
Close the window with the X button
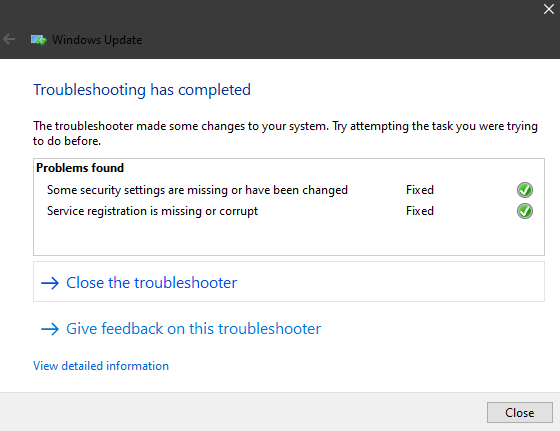tap(549, 9)
